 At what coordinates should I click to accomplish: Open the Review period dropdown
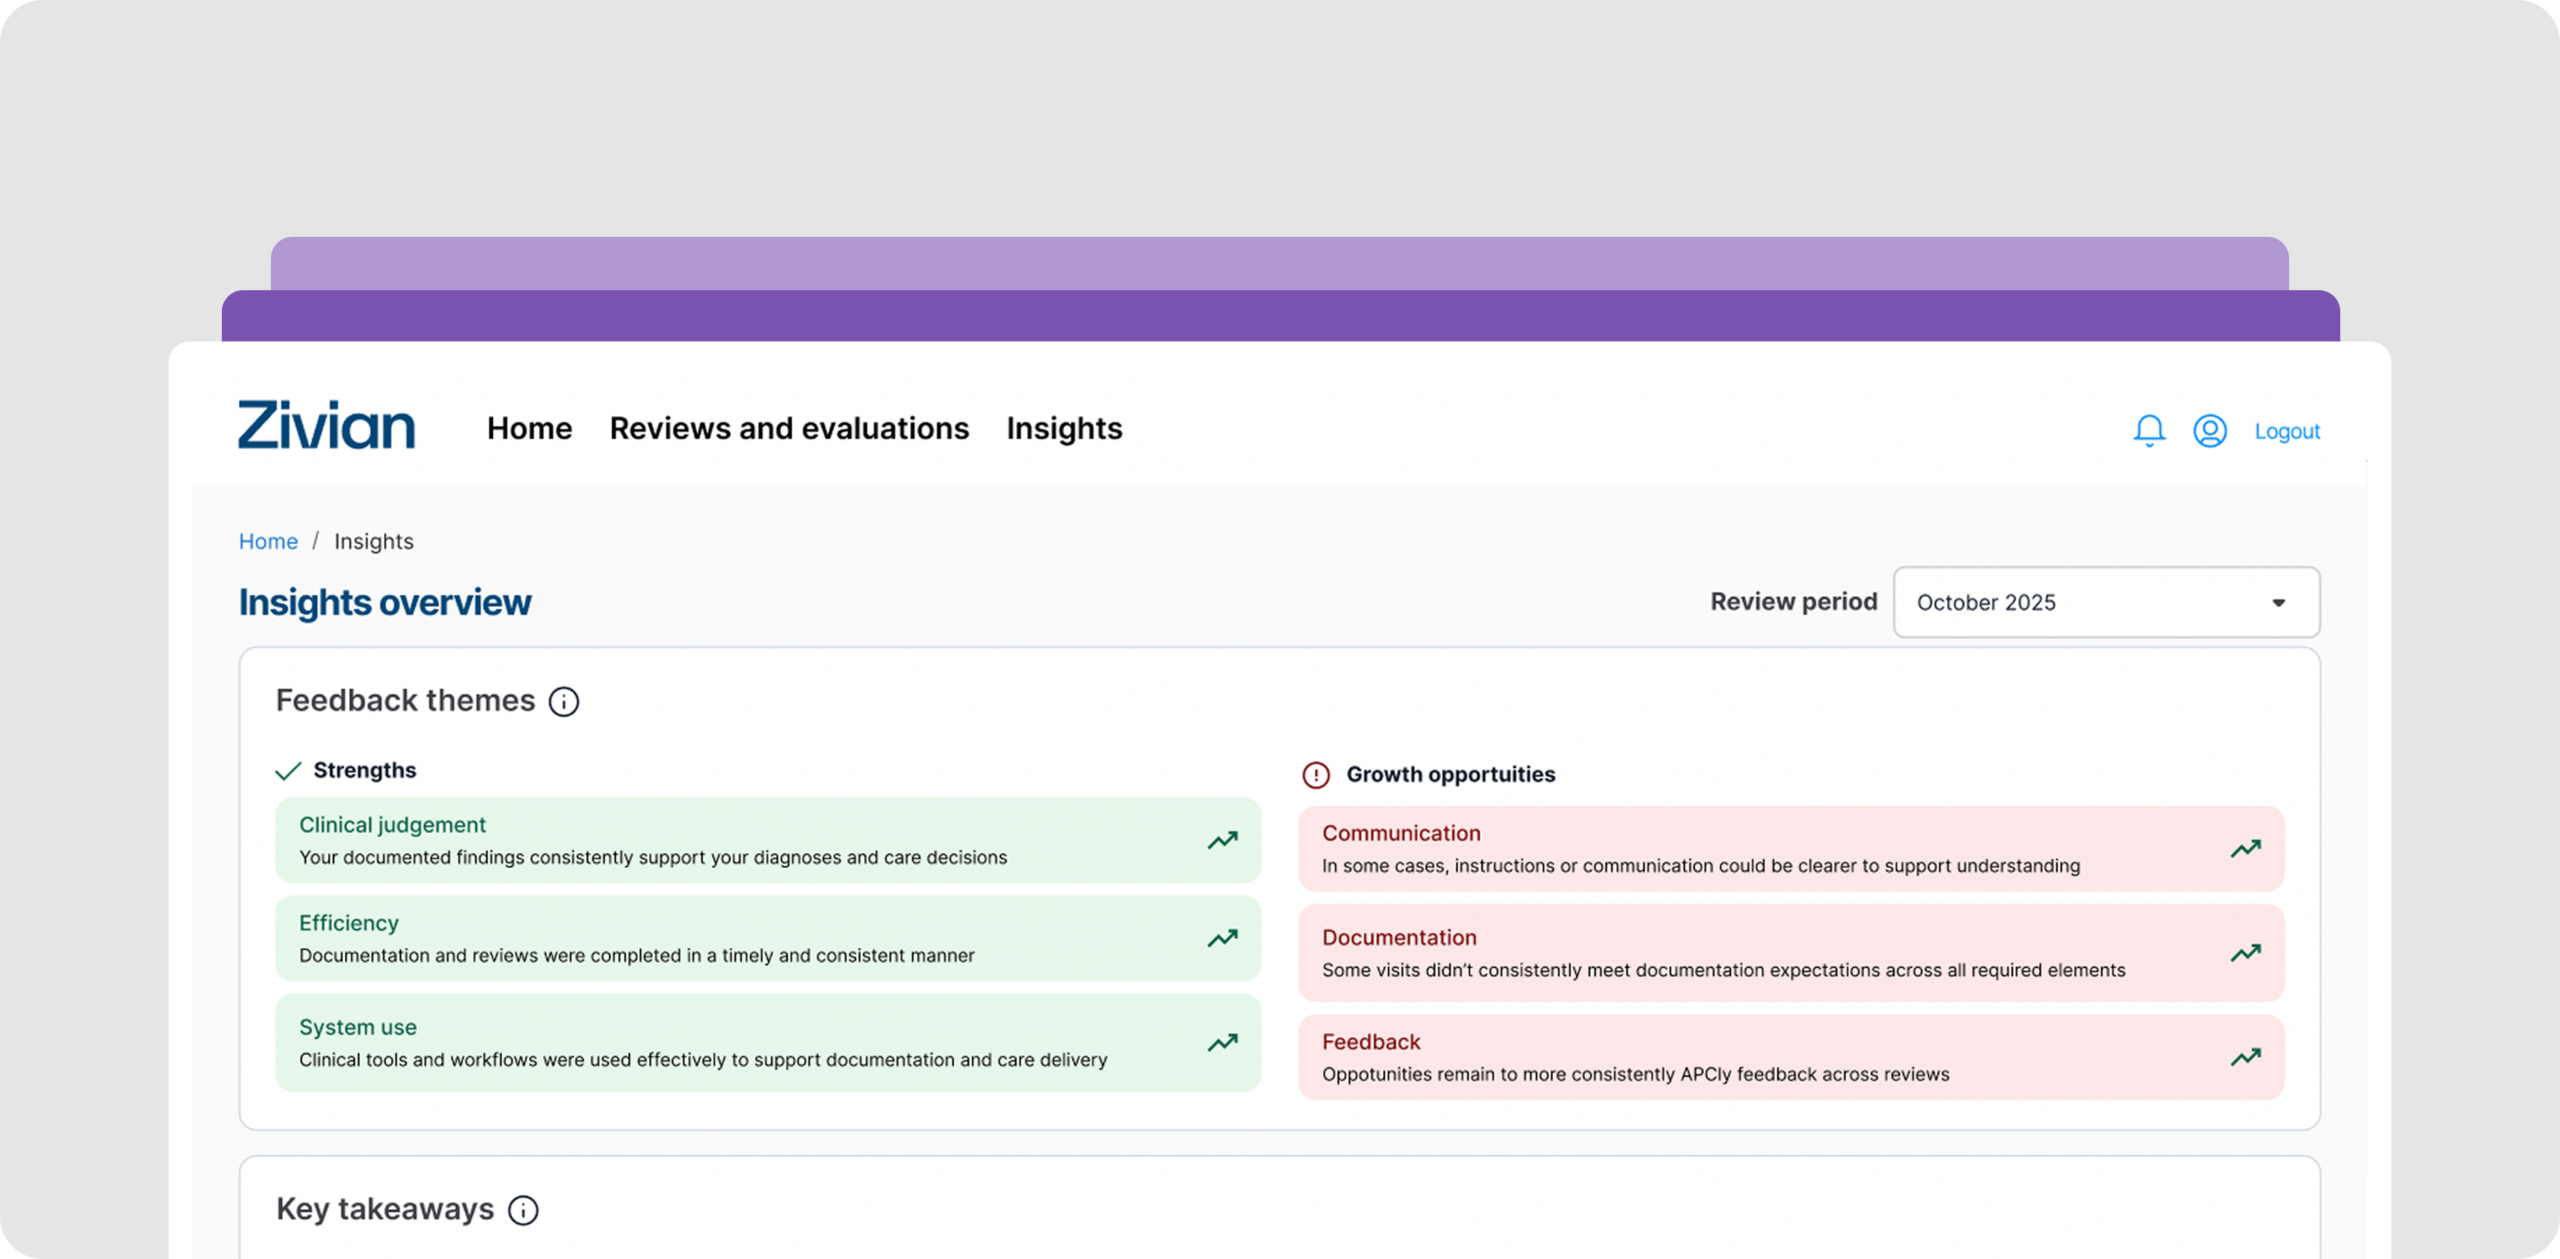coord(2107,602)
